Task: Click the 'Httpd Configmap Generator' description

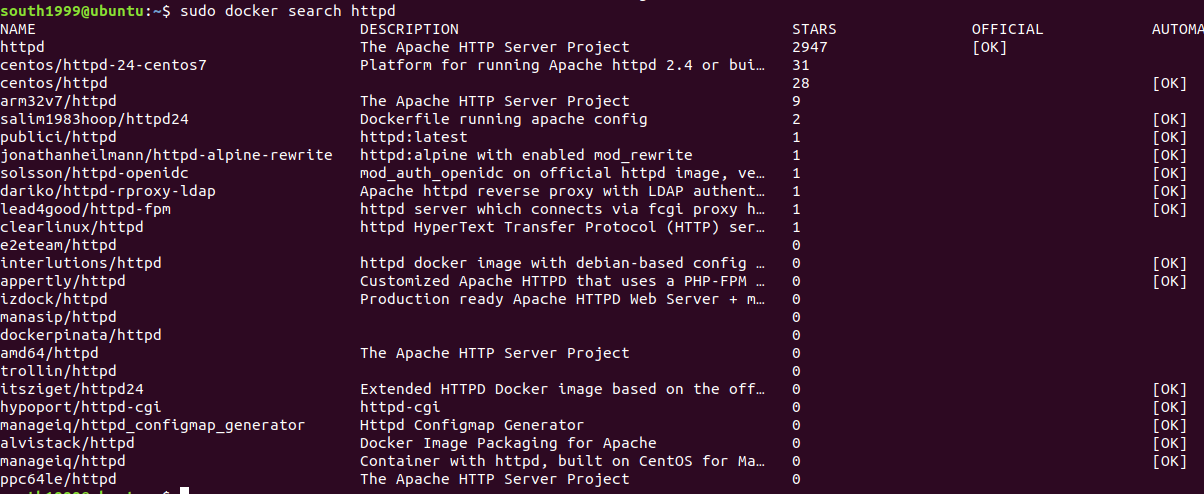Action: pyautogui.click(x=471, y=425)
